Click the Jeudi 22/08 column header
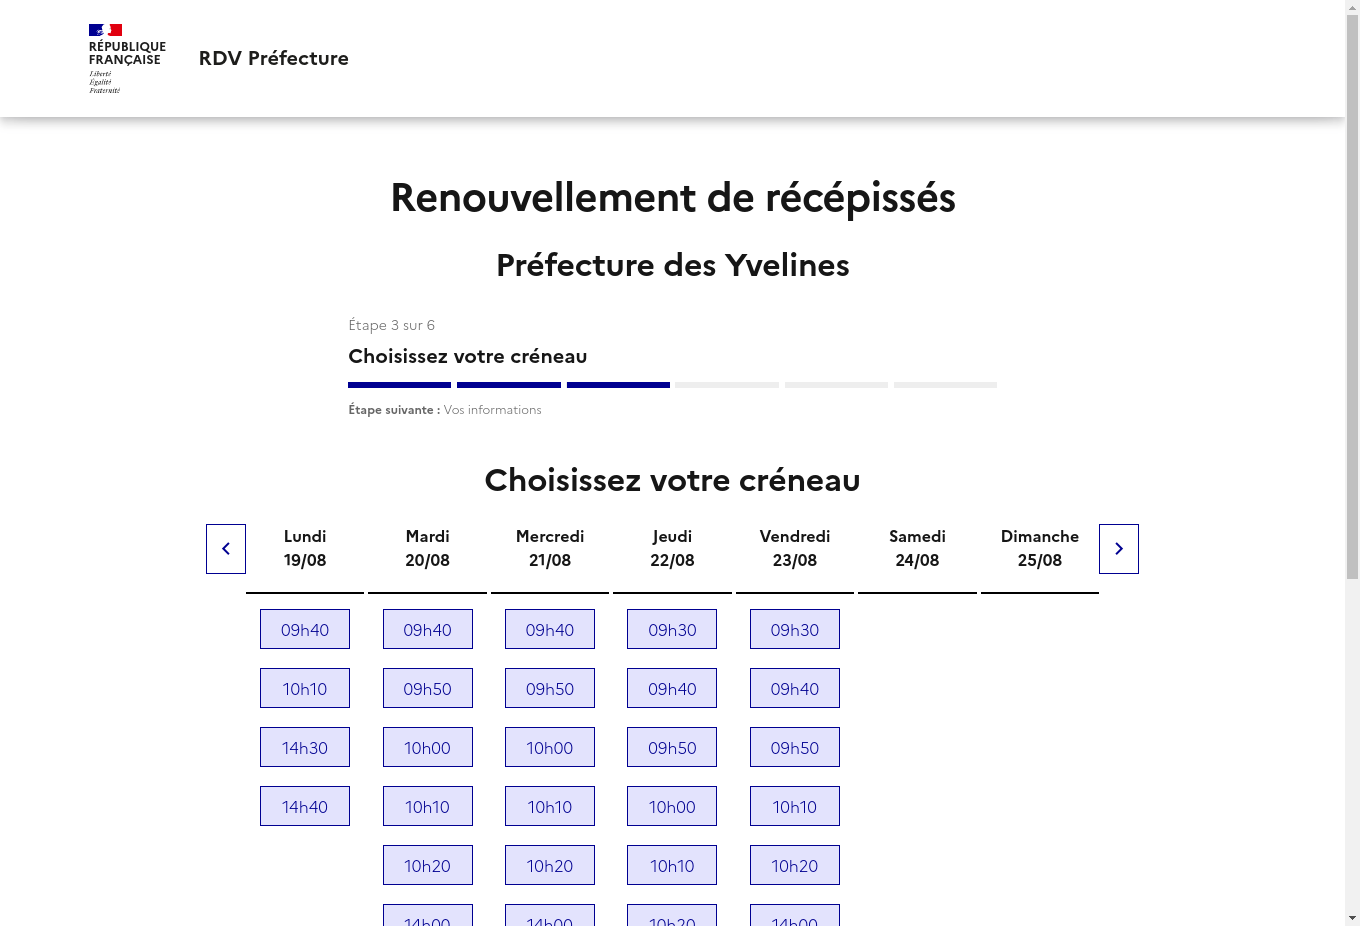The width and height of the screenshot is (1360, 926). pyautogui.click(x=672, y=548)
